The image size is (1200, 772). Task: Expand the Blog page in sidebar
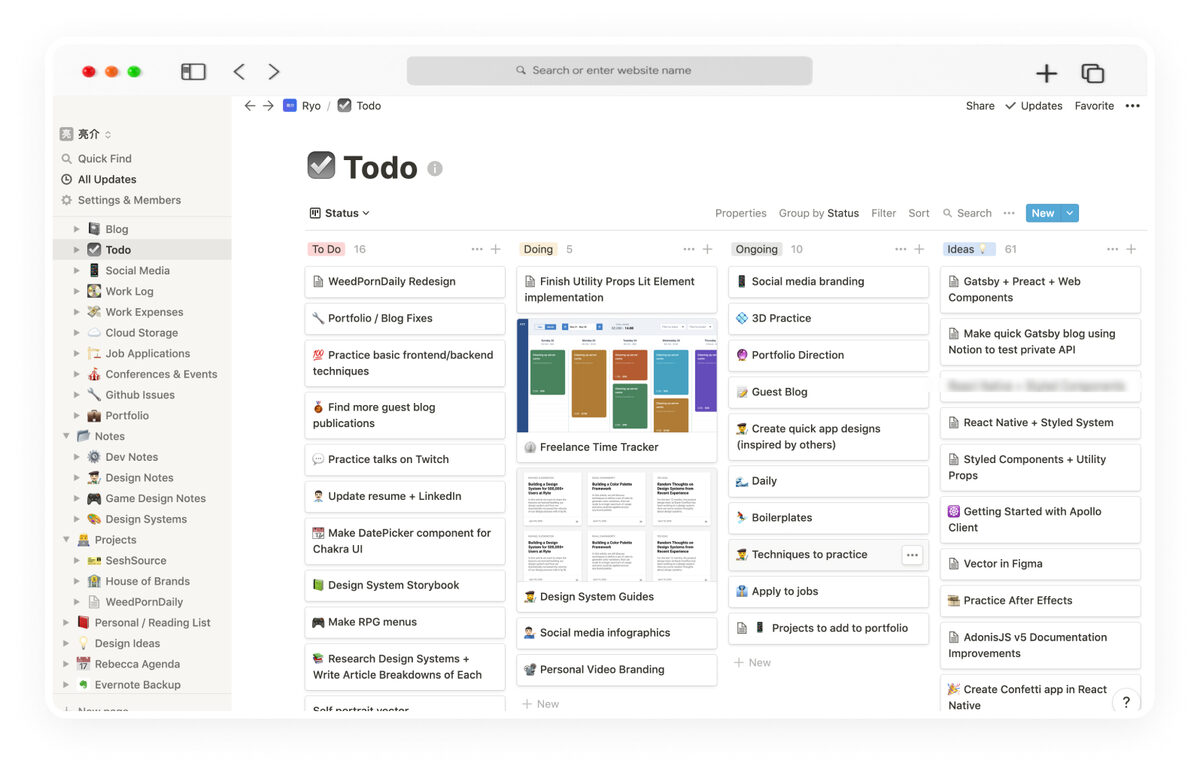click(76, 229)
